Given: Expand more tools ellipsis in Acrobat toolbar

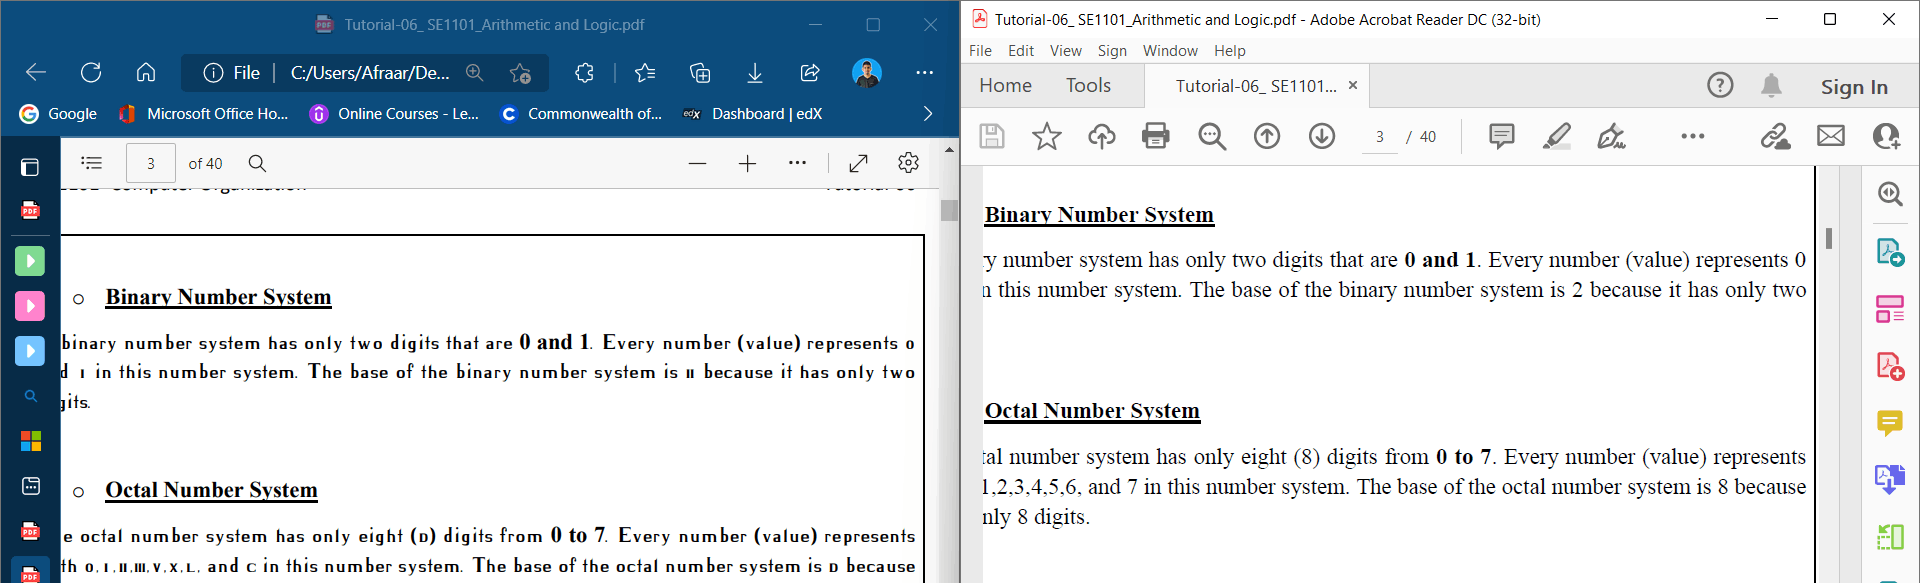Looking at the screenshot, I should click(1692, 136).
